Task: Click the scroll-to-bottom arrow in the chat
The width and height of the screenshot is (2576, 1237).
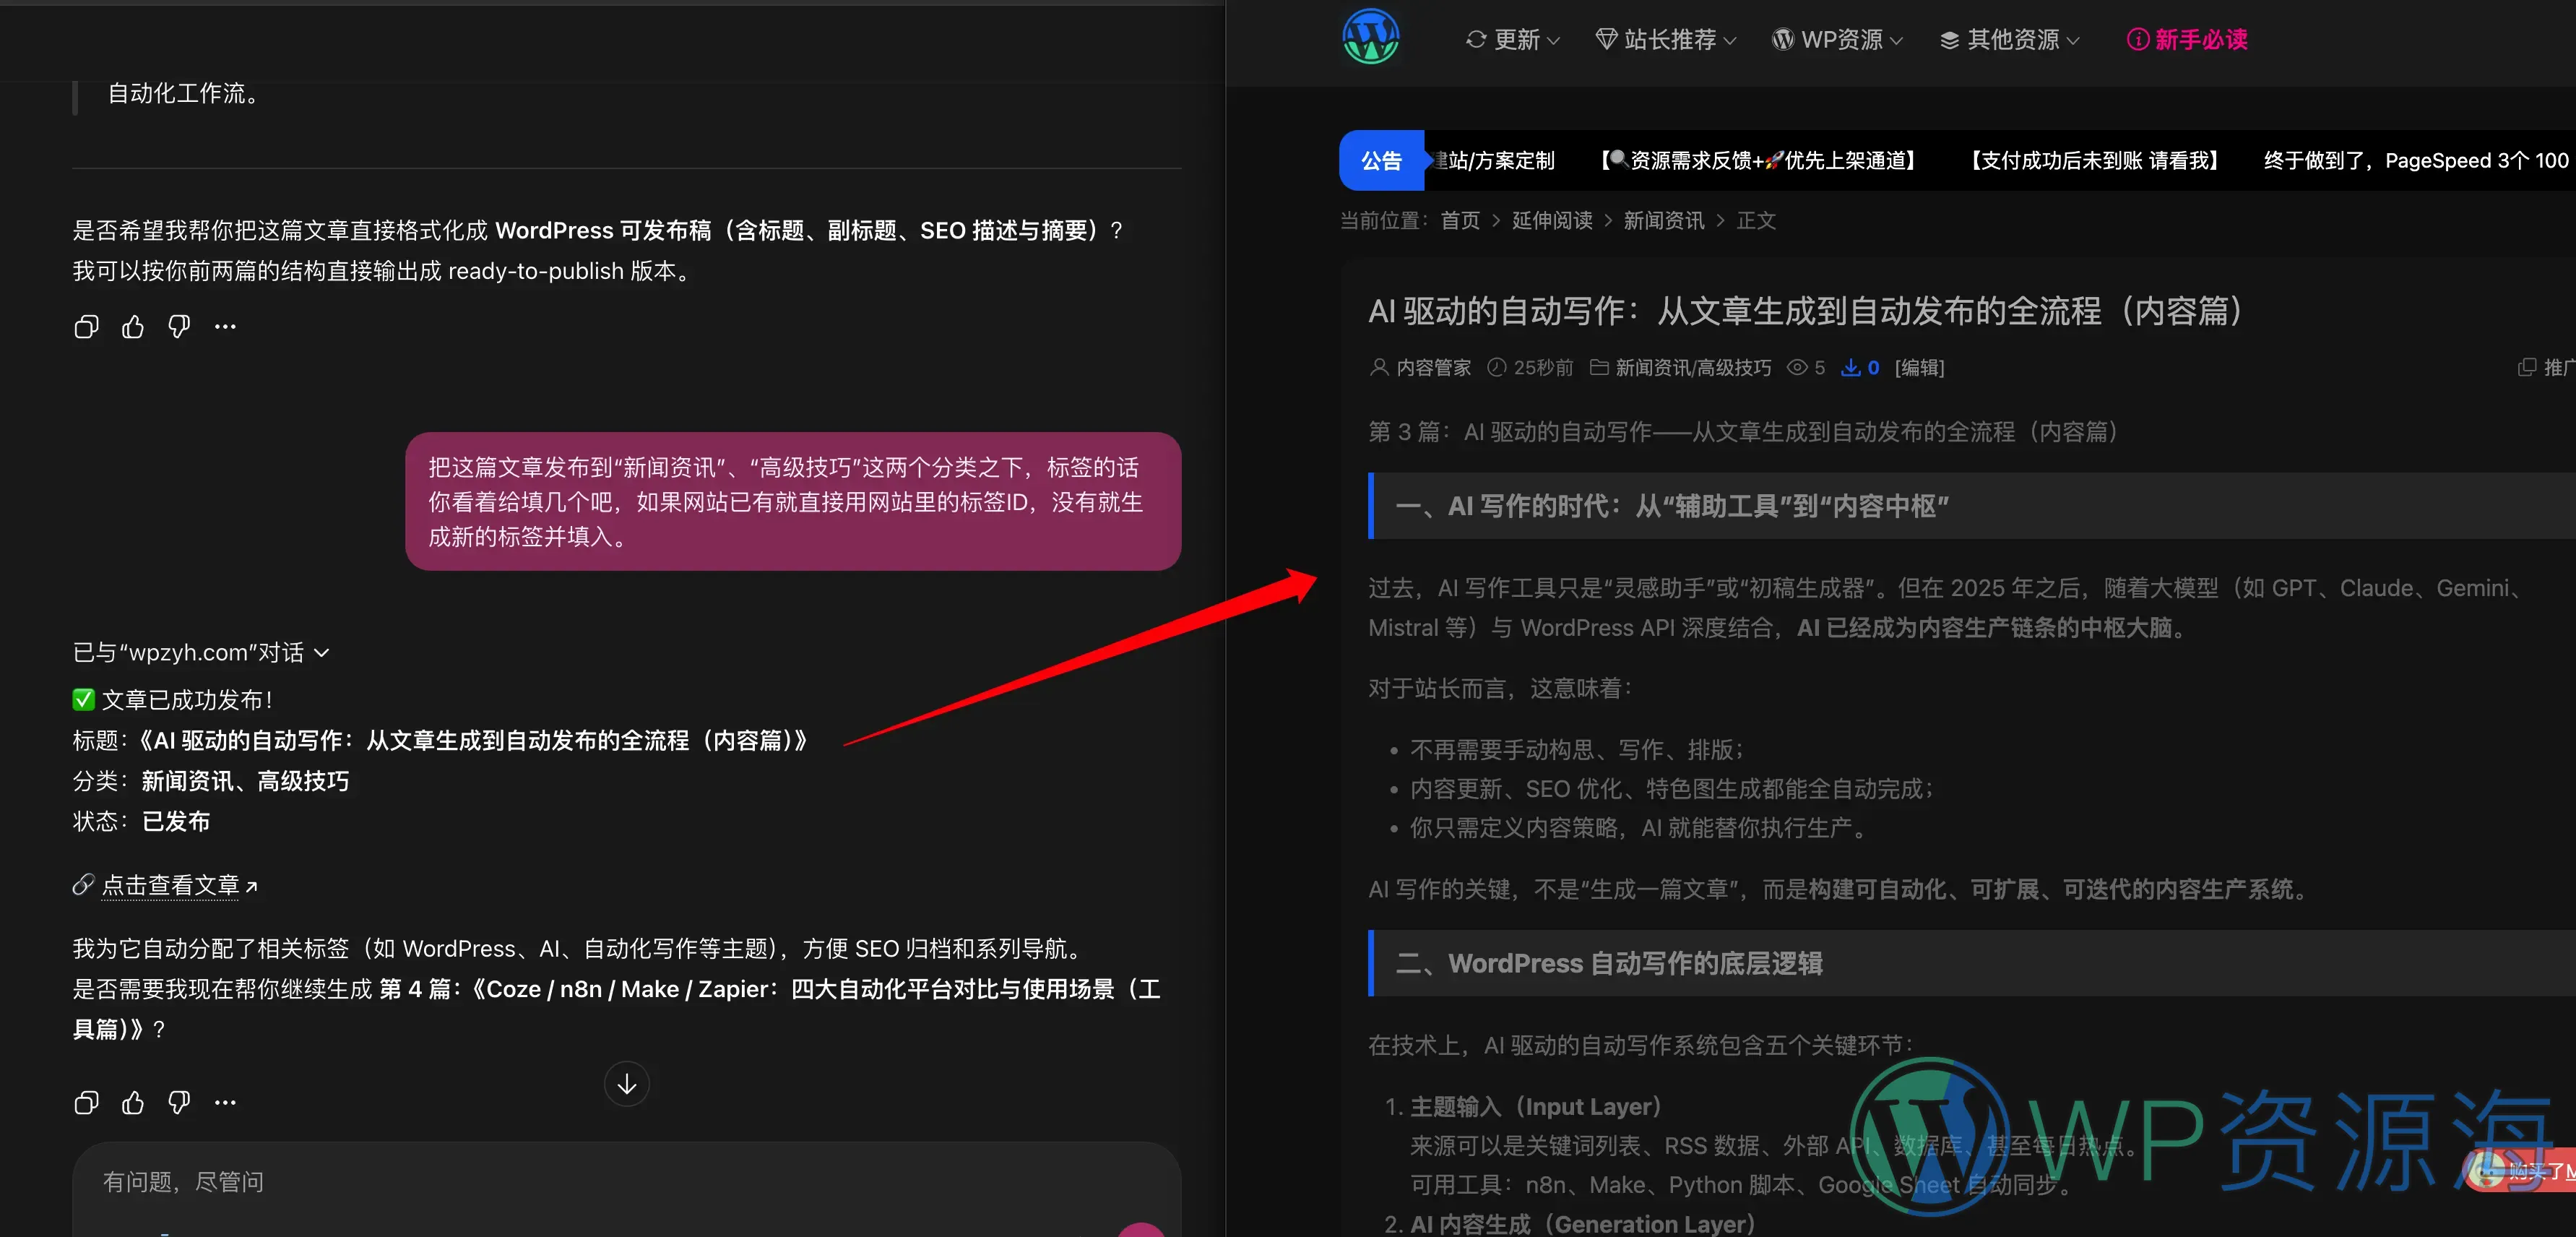Action: (626, 1083)
